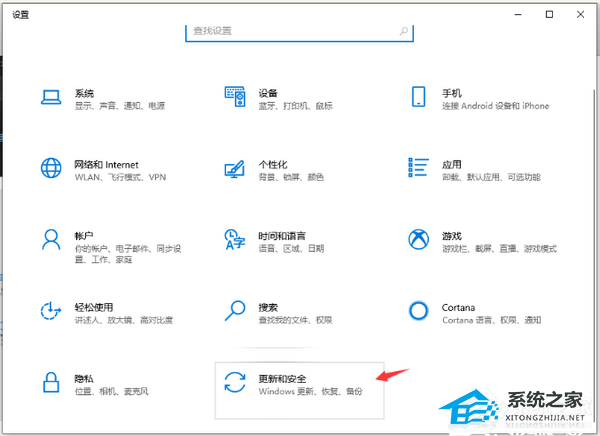
Task: Close the 设置 window
Action: click(580, 15)
